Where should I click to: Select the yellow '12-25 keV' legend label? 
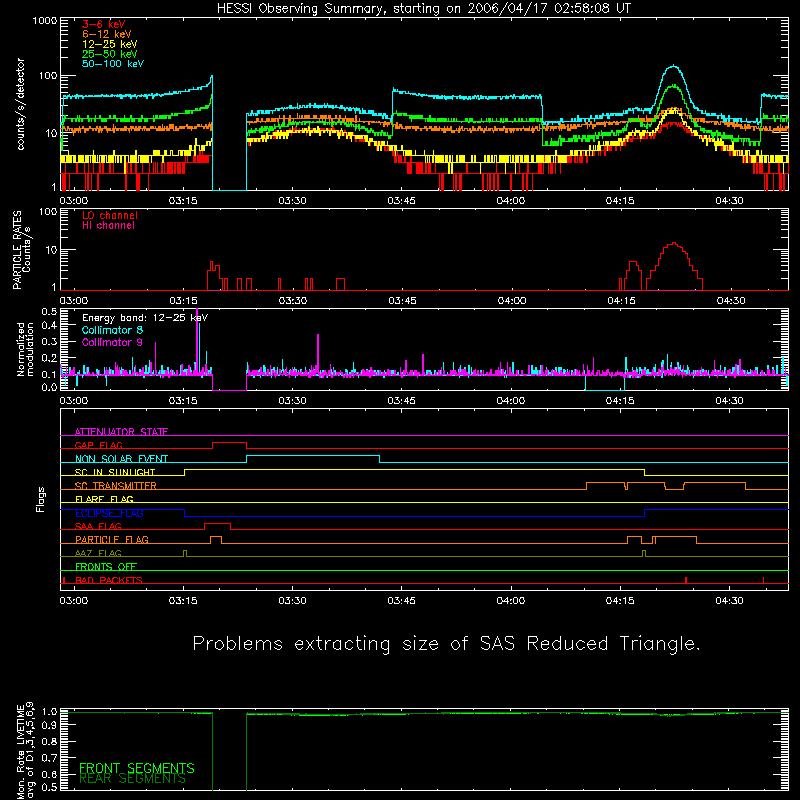(110, 44)
